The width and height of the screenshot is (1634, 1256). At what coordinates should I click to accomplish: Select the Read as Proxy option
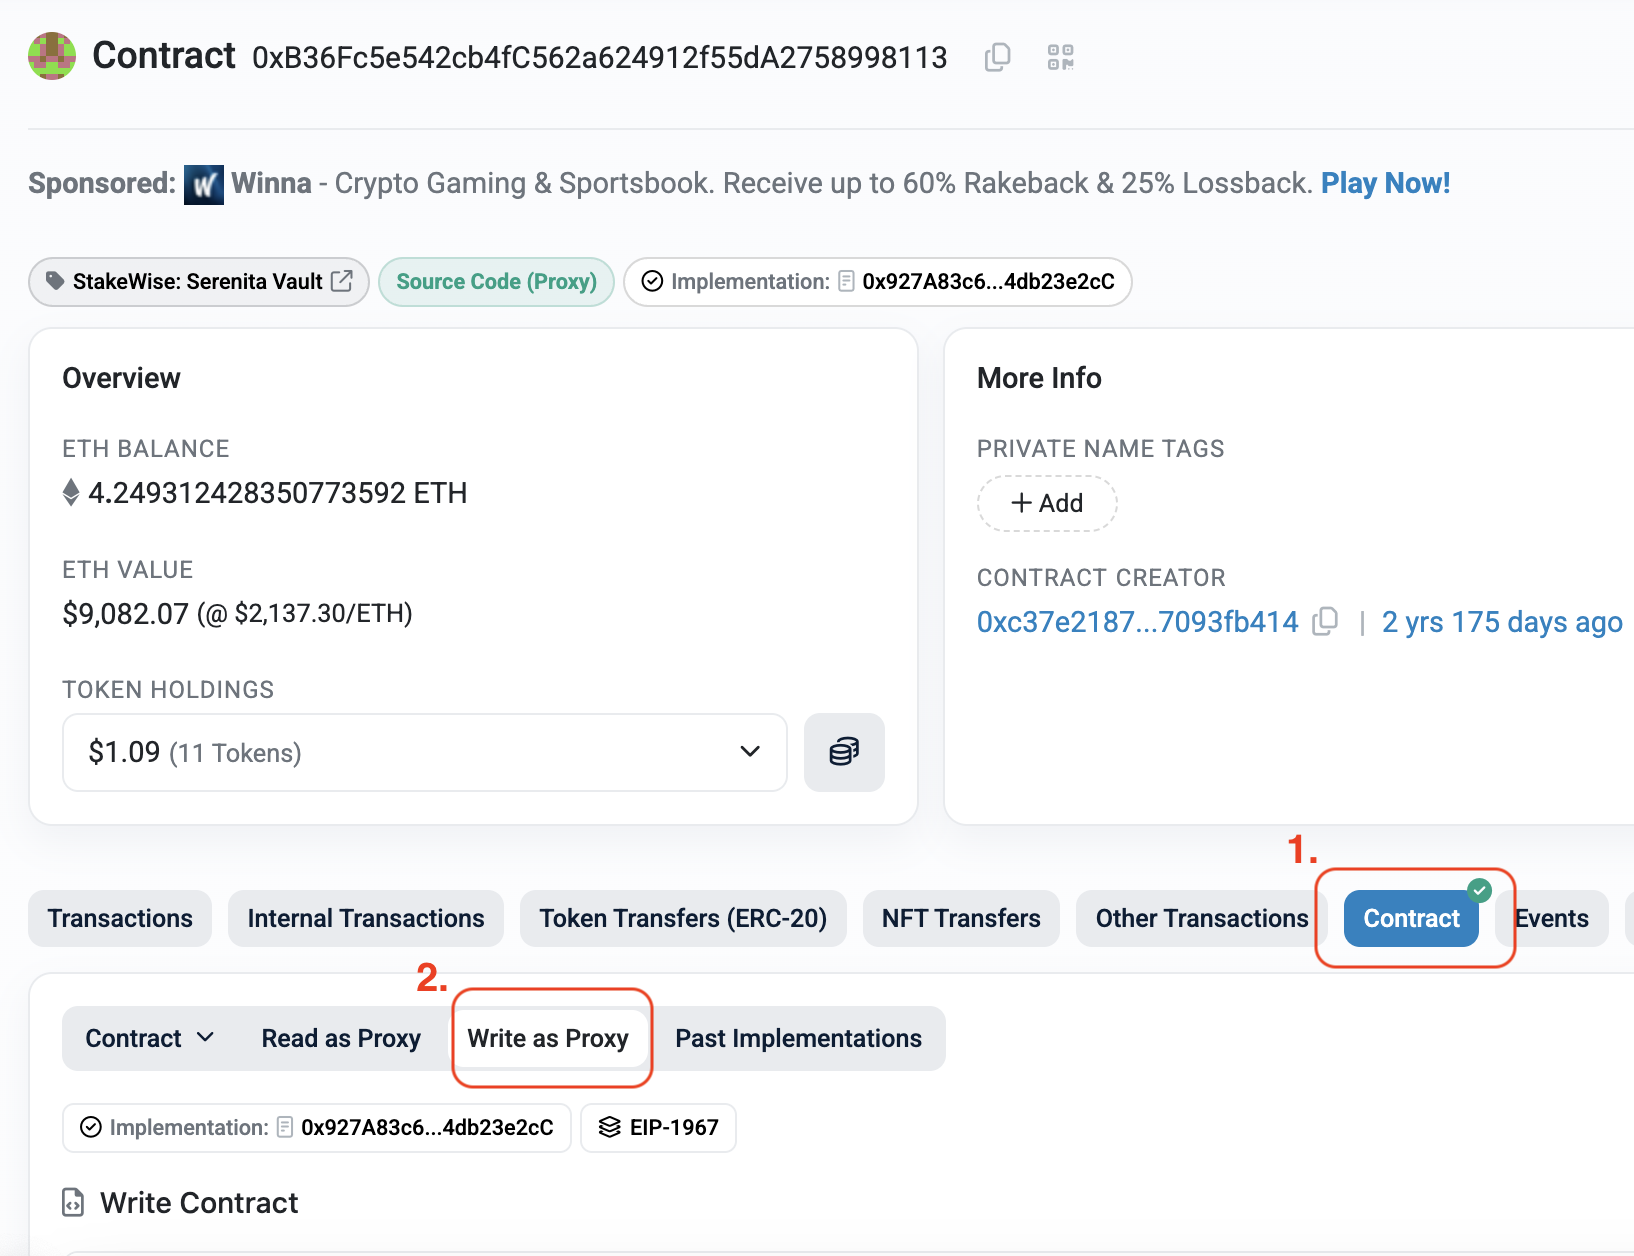(341, 1038)
